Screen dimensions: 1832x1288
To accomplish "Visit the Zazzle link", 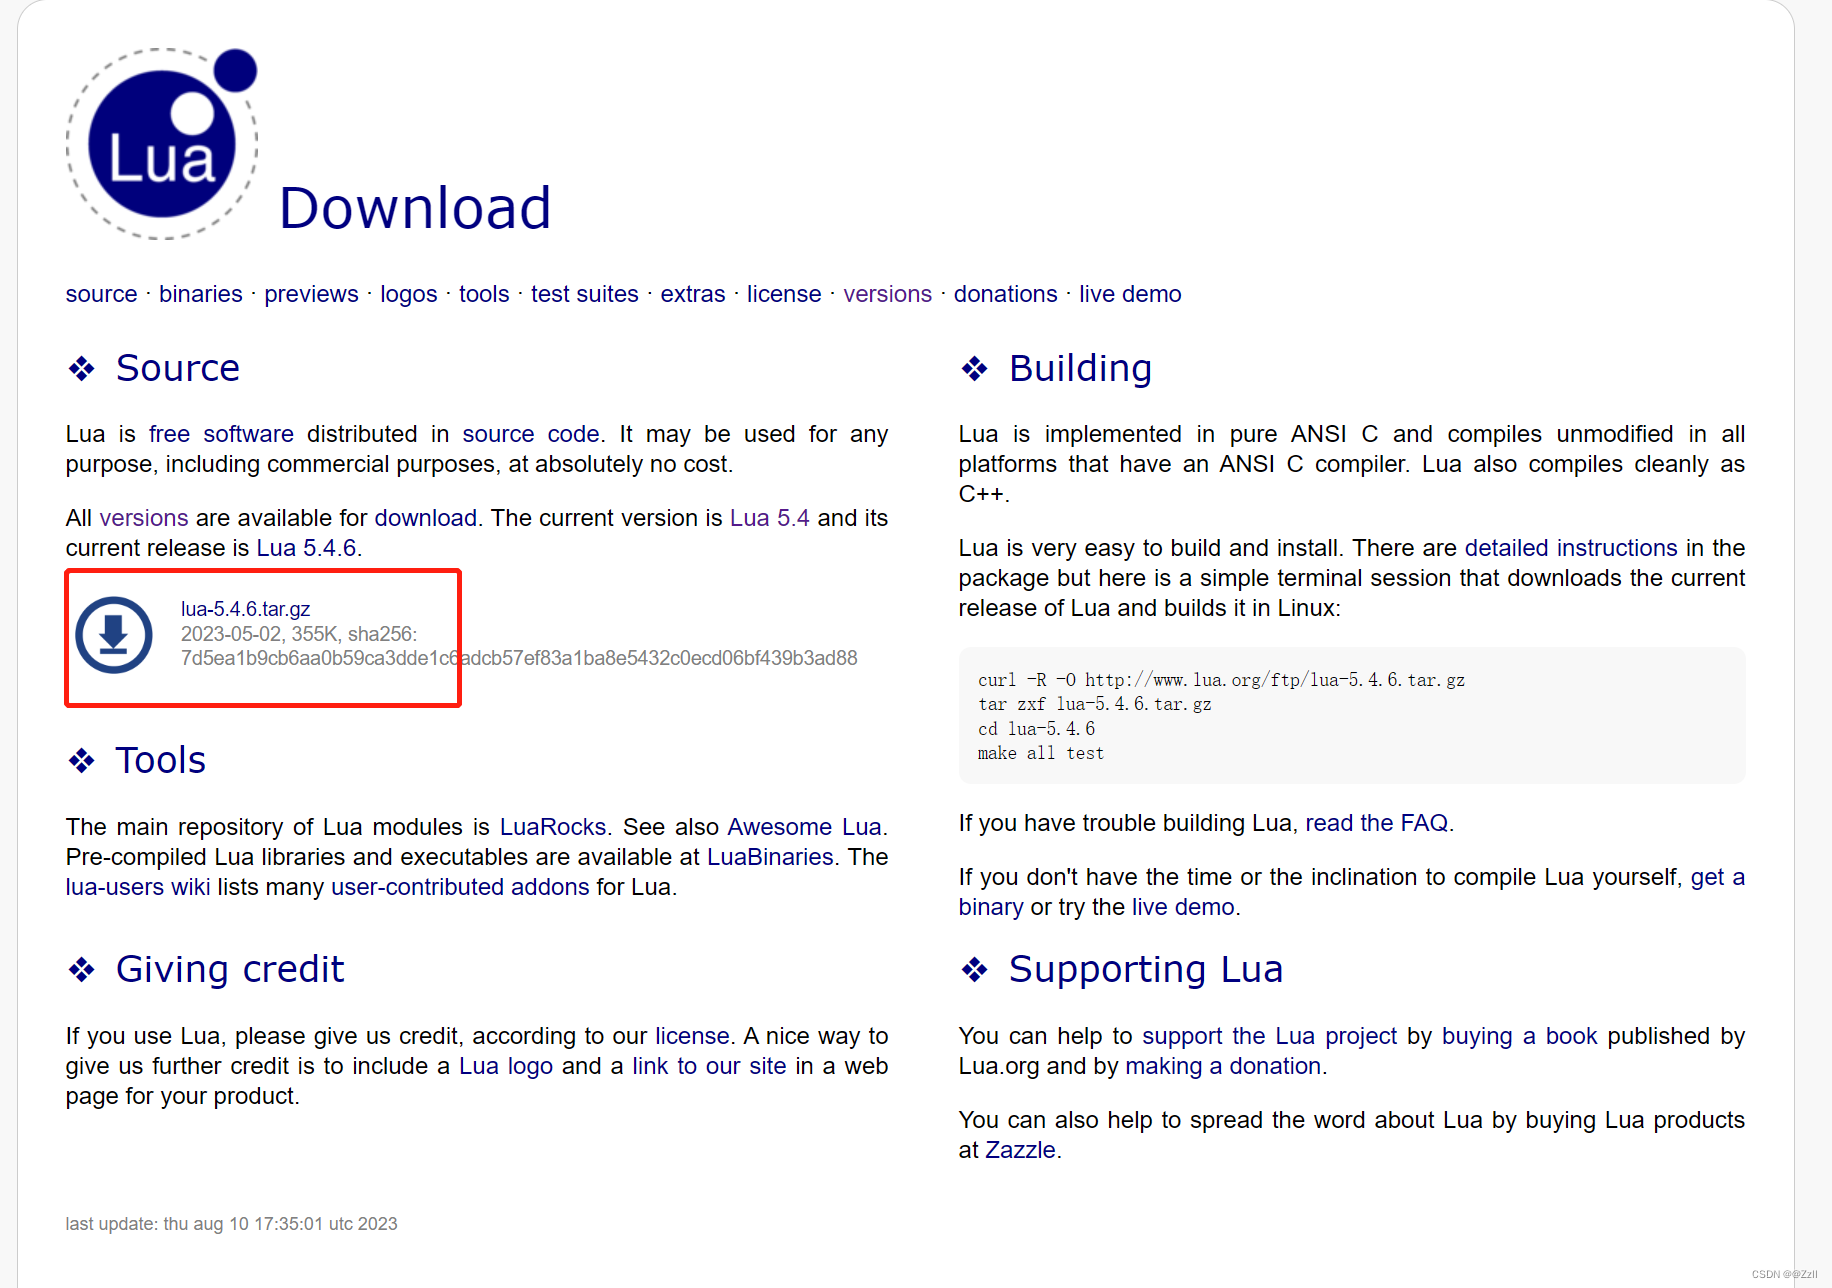I will (x=1020, y=1150).
